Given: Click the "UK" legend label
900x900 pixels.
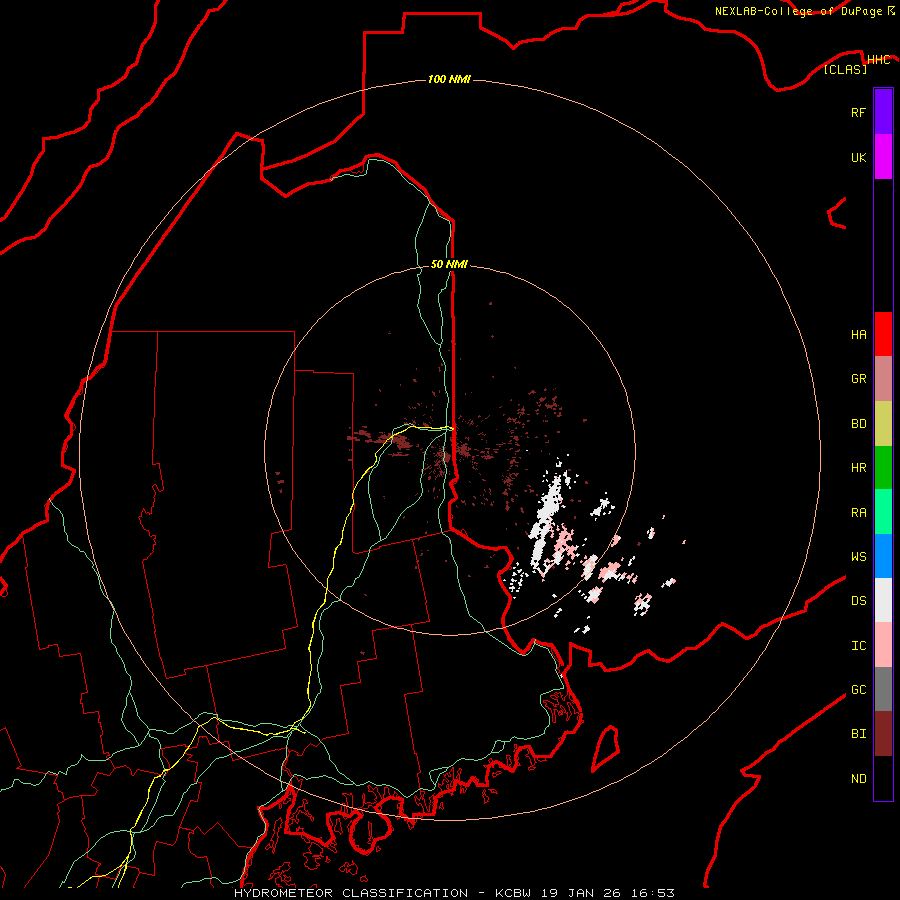Looking at the screenshot, I should tap(858, 157).
